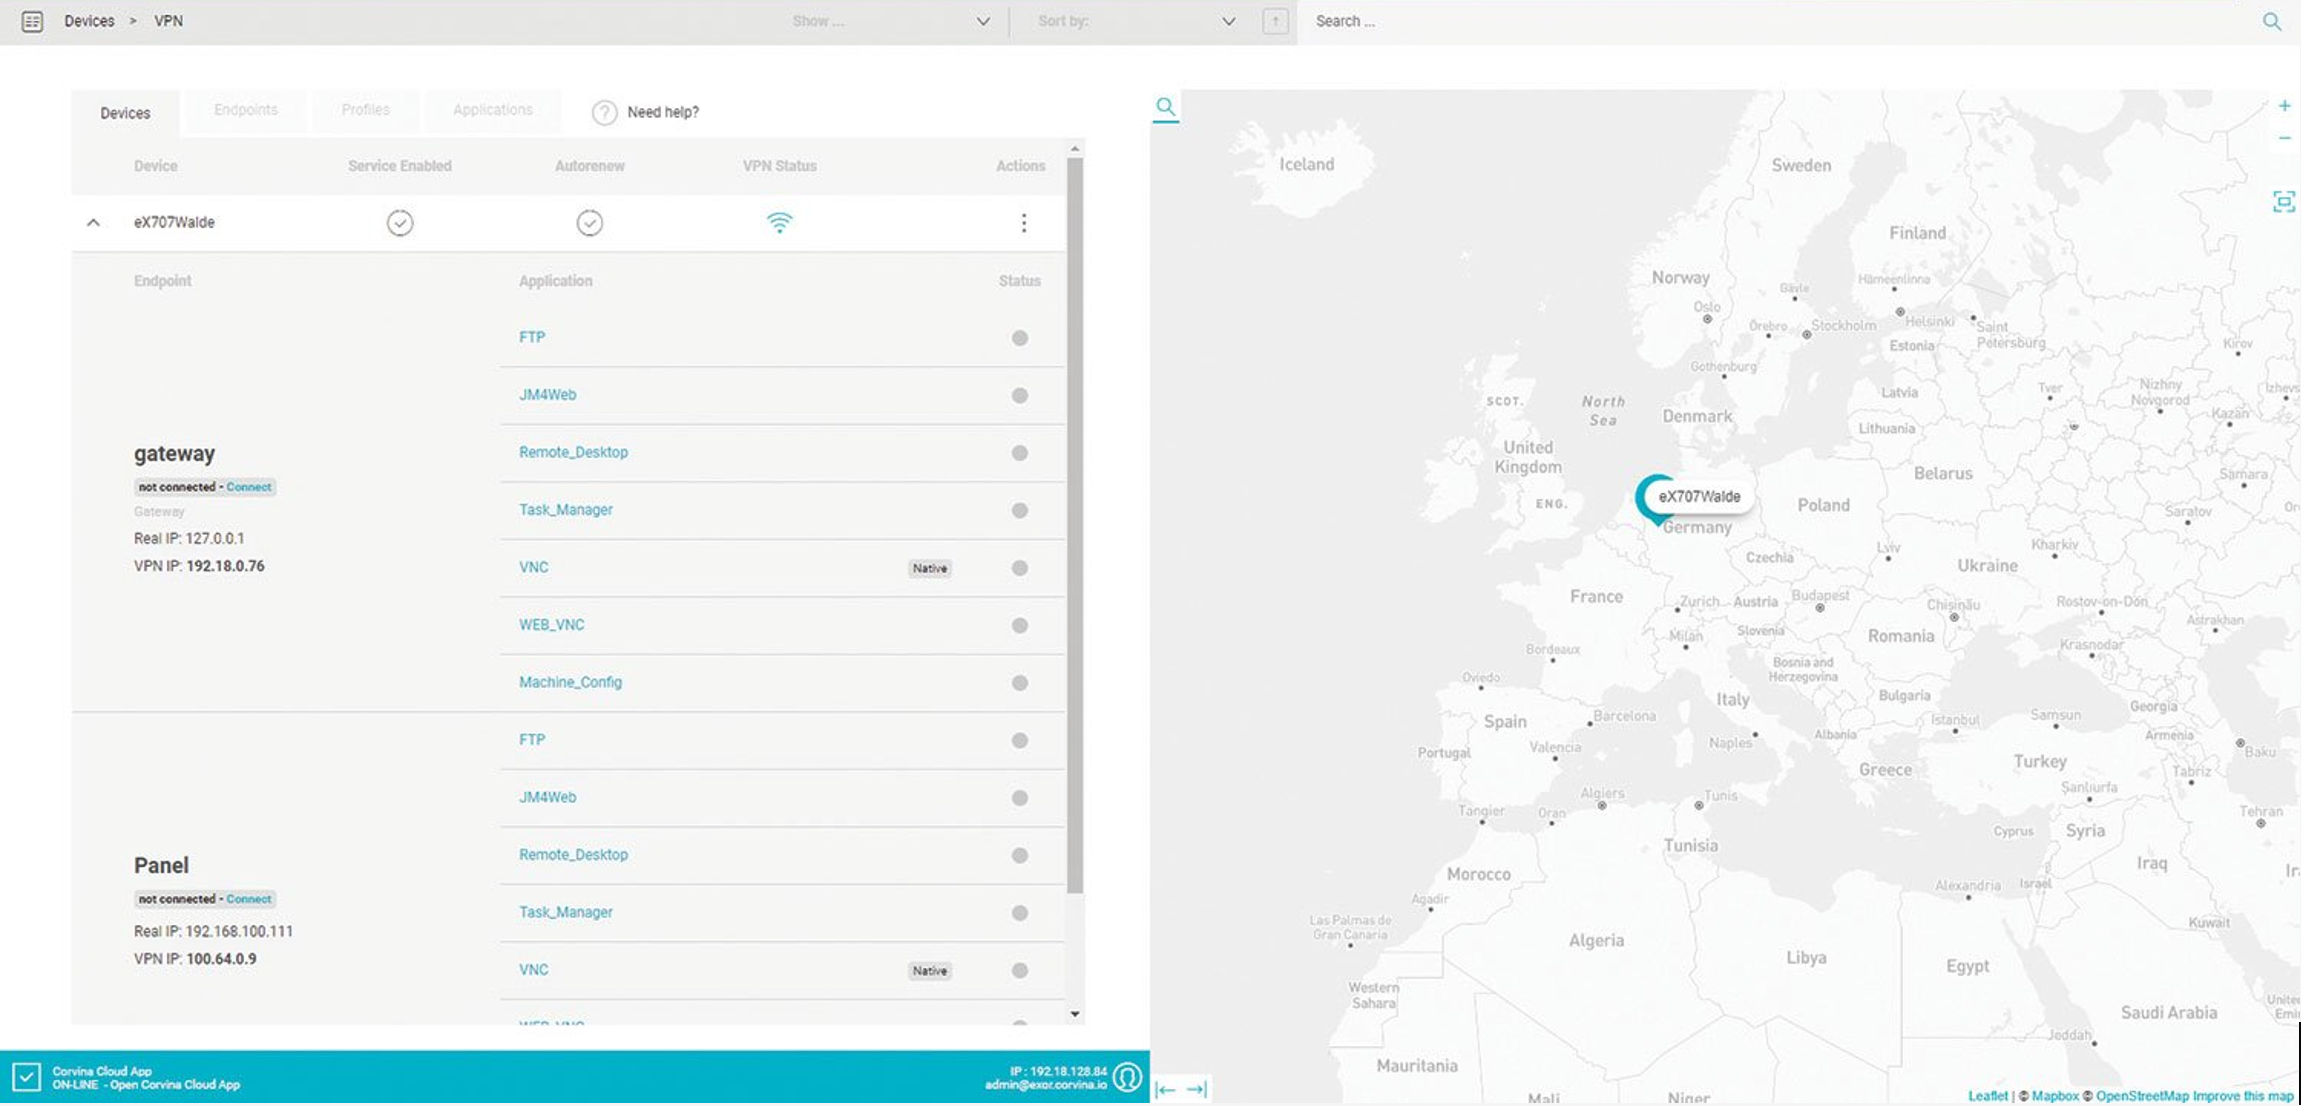Screen dimensions: 2301x1106
Task: Open gateway Task_Manager link
Action: tap(565, 510)
